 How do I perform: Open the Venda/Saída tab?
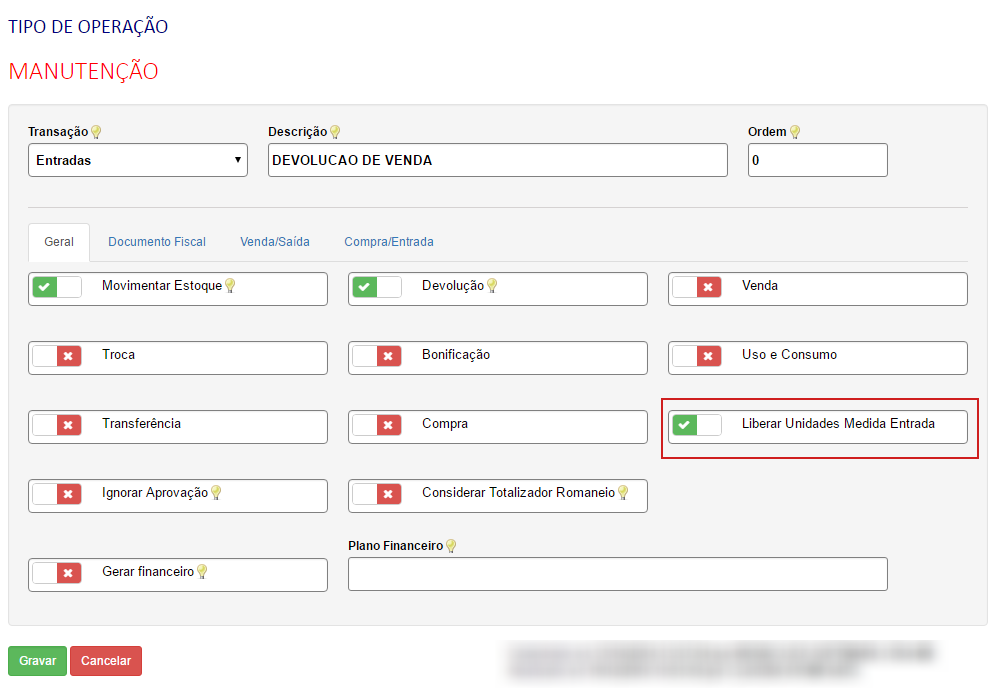(274, 242)
